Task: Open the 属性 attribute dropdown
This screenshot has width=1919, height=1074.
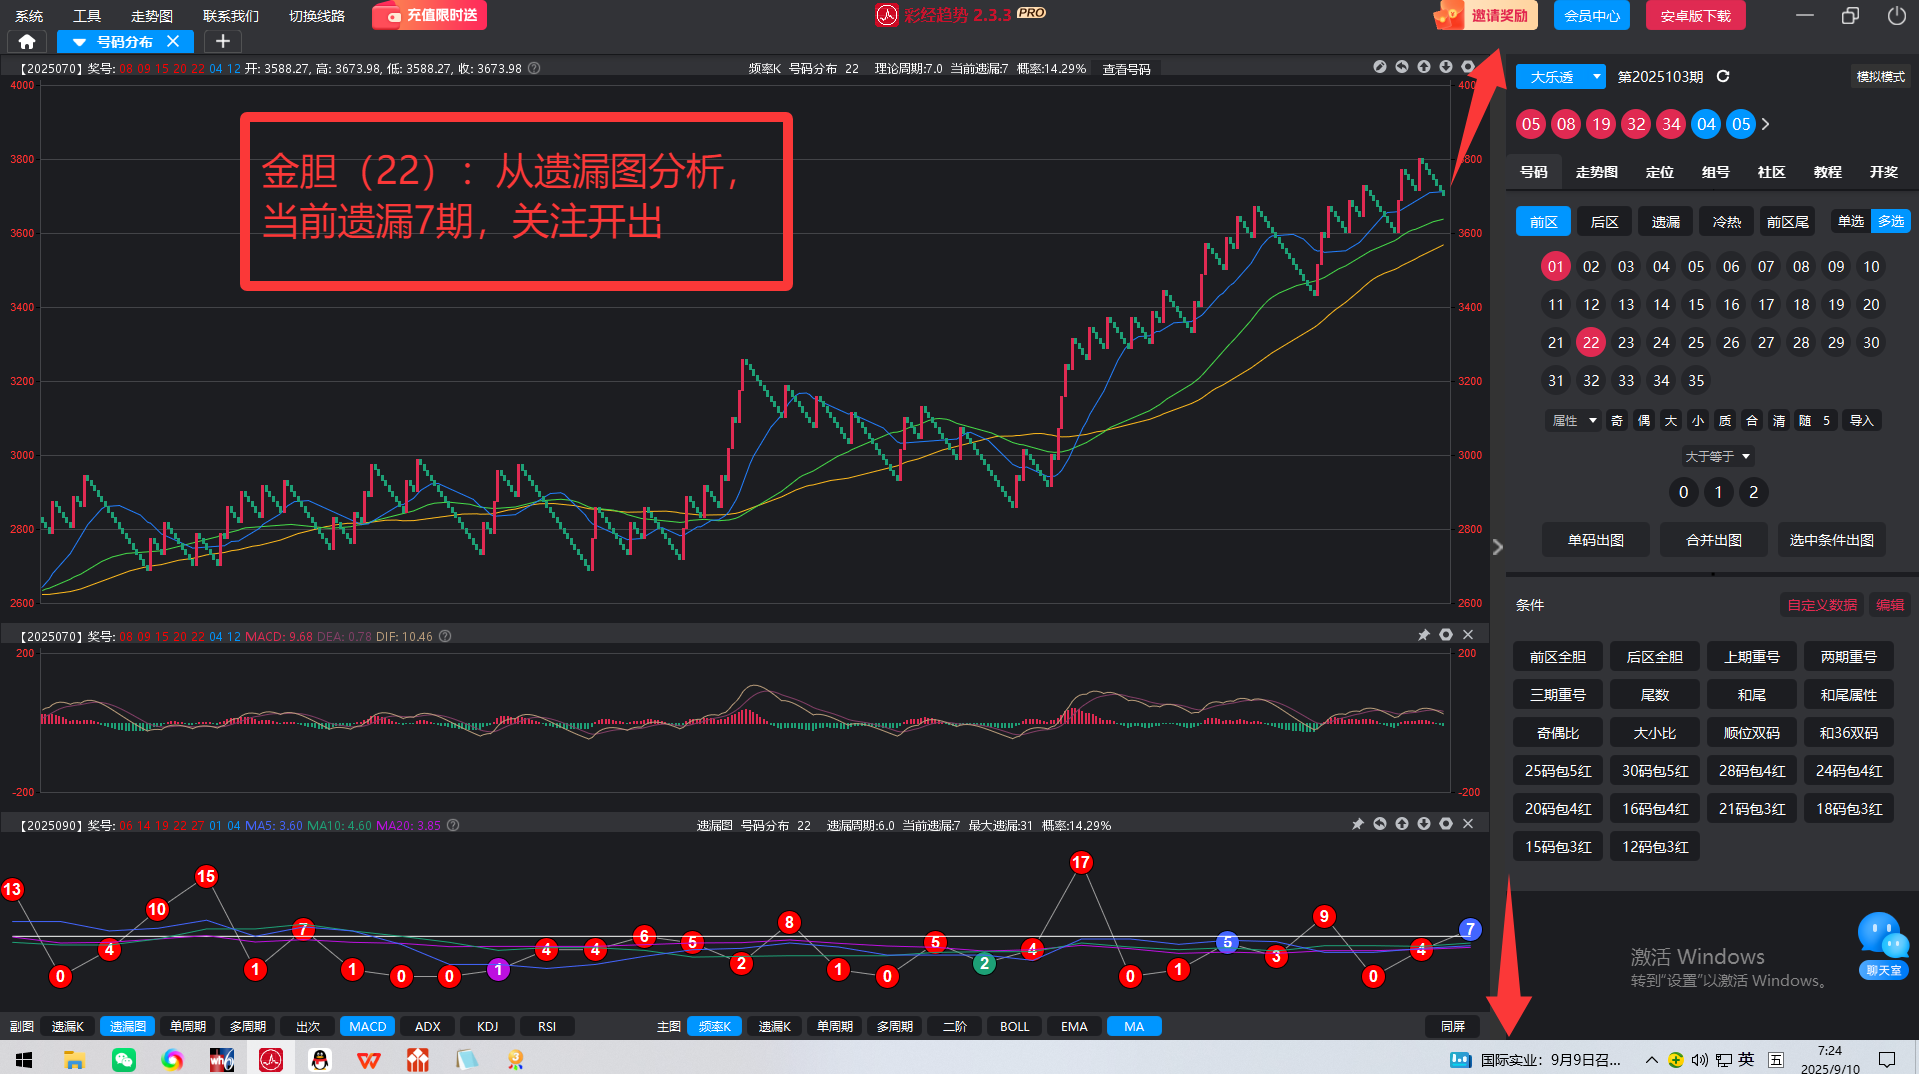Action: [x=1572, y=420]
